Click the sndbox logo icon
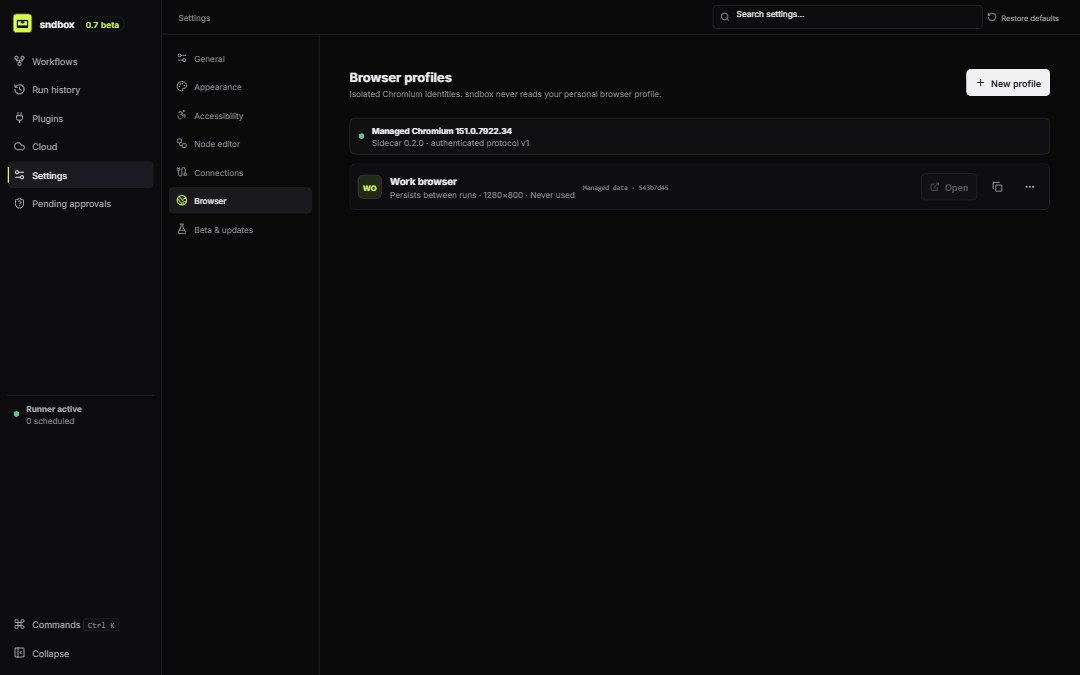 point(22,23)
